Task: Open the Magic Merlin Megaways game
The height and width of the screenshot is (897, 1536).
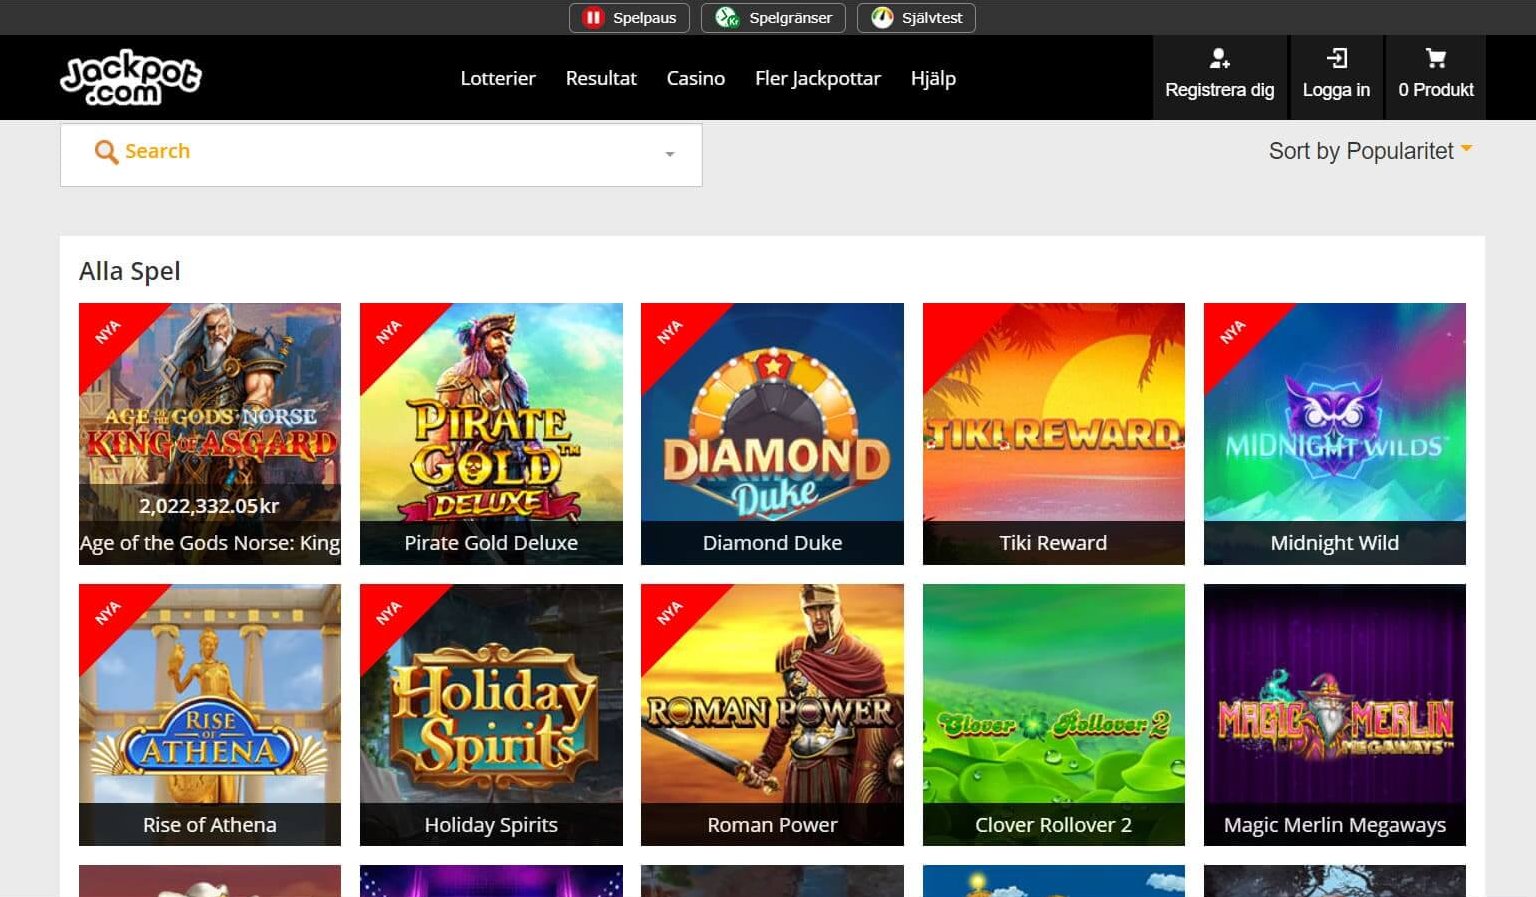Action: [x=1335, y=715]
